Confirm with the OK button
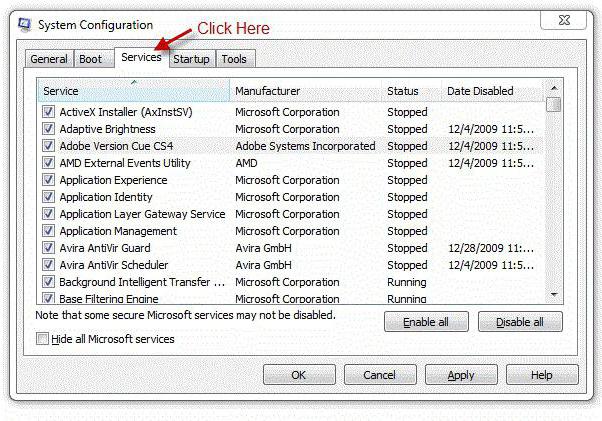This screenshot has width=602, height=421. 299,375
